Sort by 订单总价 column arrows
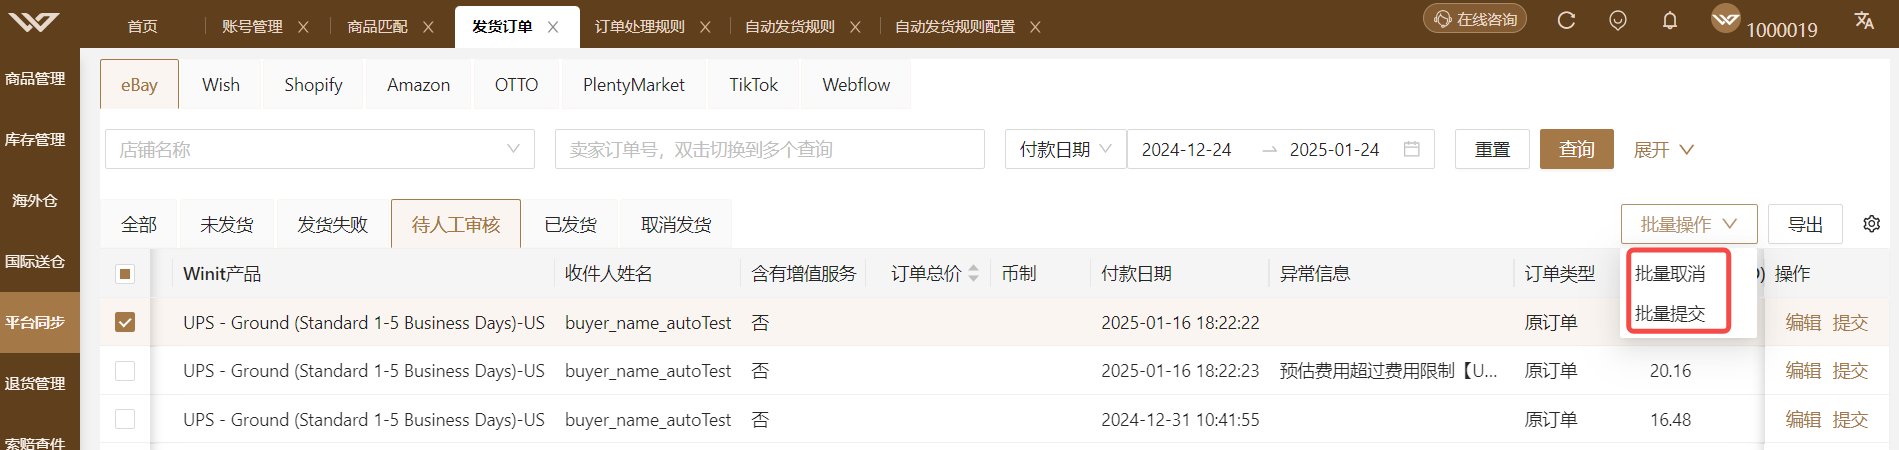The width and height of the screenshot is (1899, 450). click(x=973, y=274)
